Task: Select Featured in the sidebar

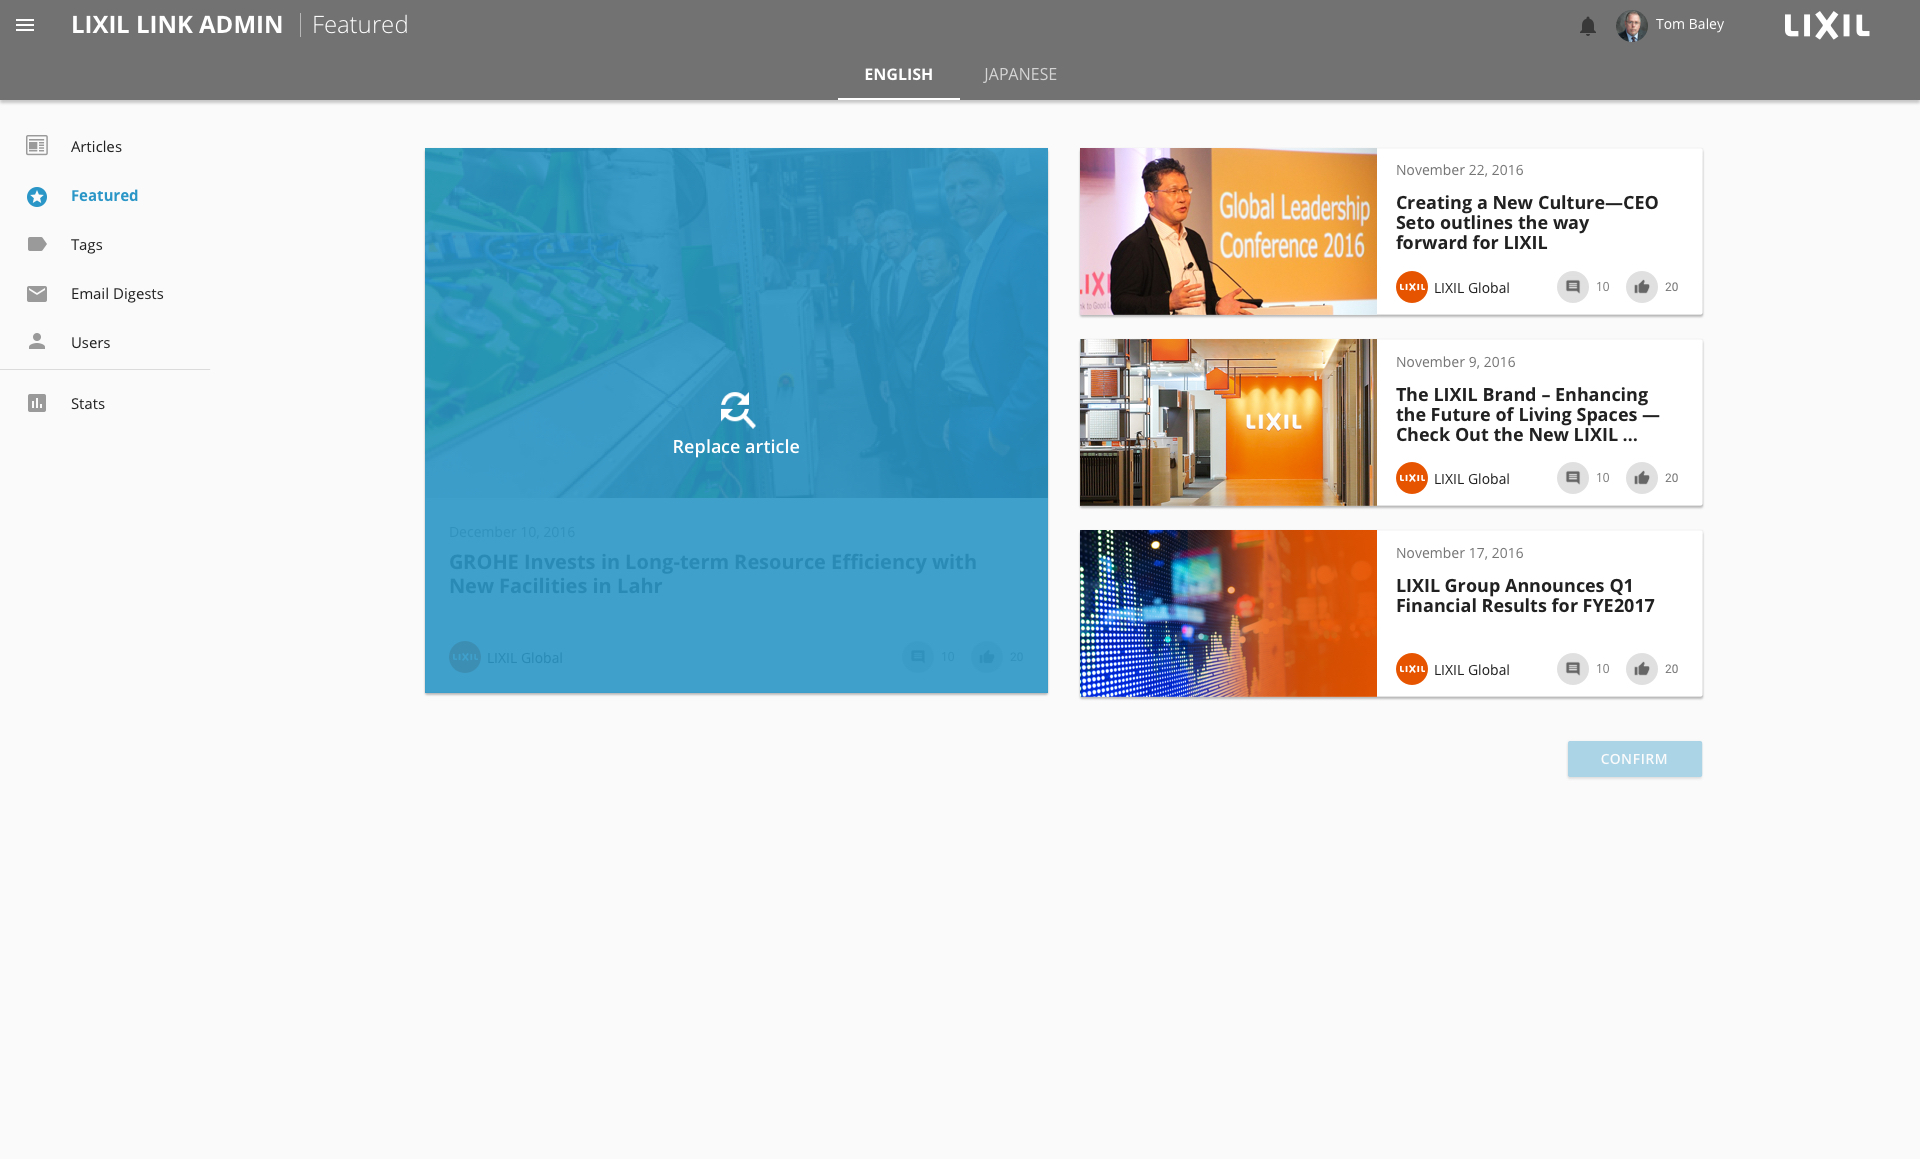Action: pyautogui.click(x=105, y=195)
